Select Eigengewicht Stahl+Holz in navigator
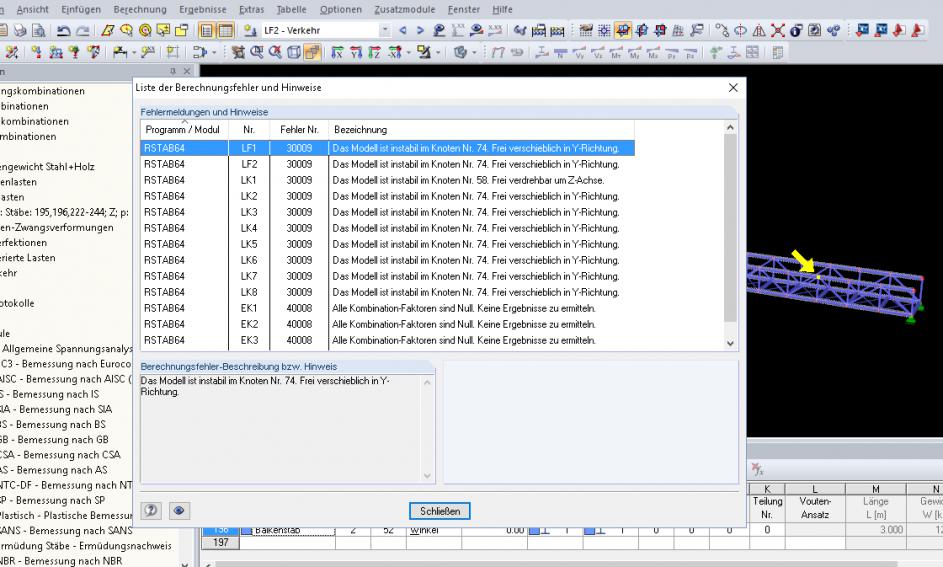 47,167
